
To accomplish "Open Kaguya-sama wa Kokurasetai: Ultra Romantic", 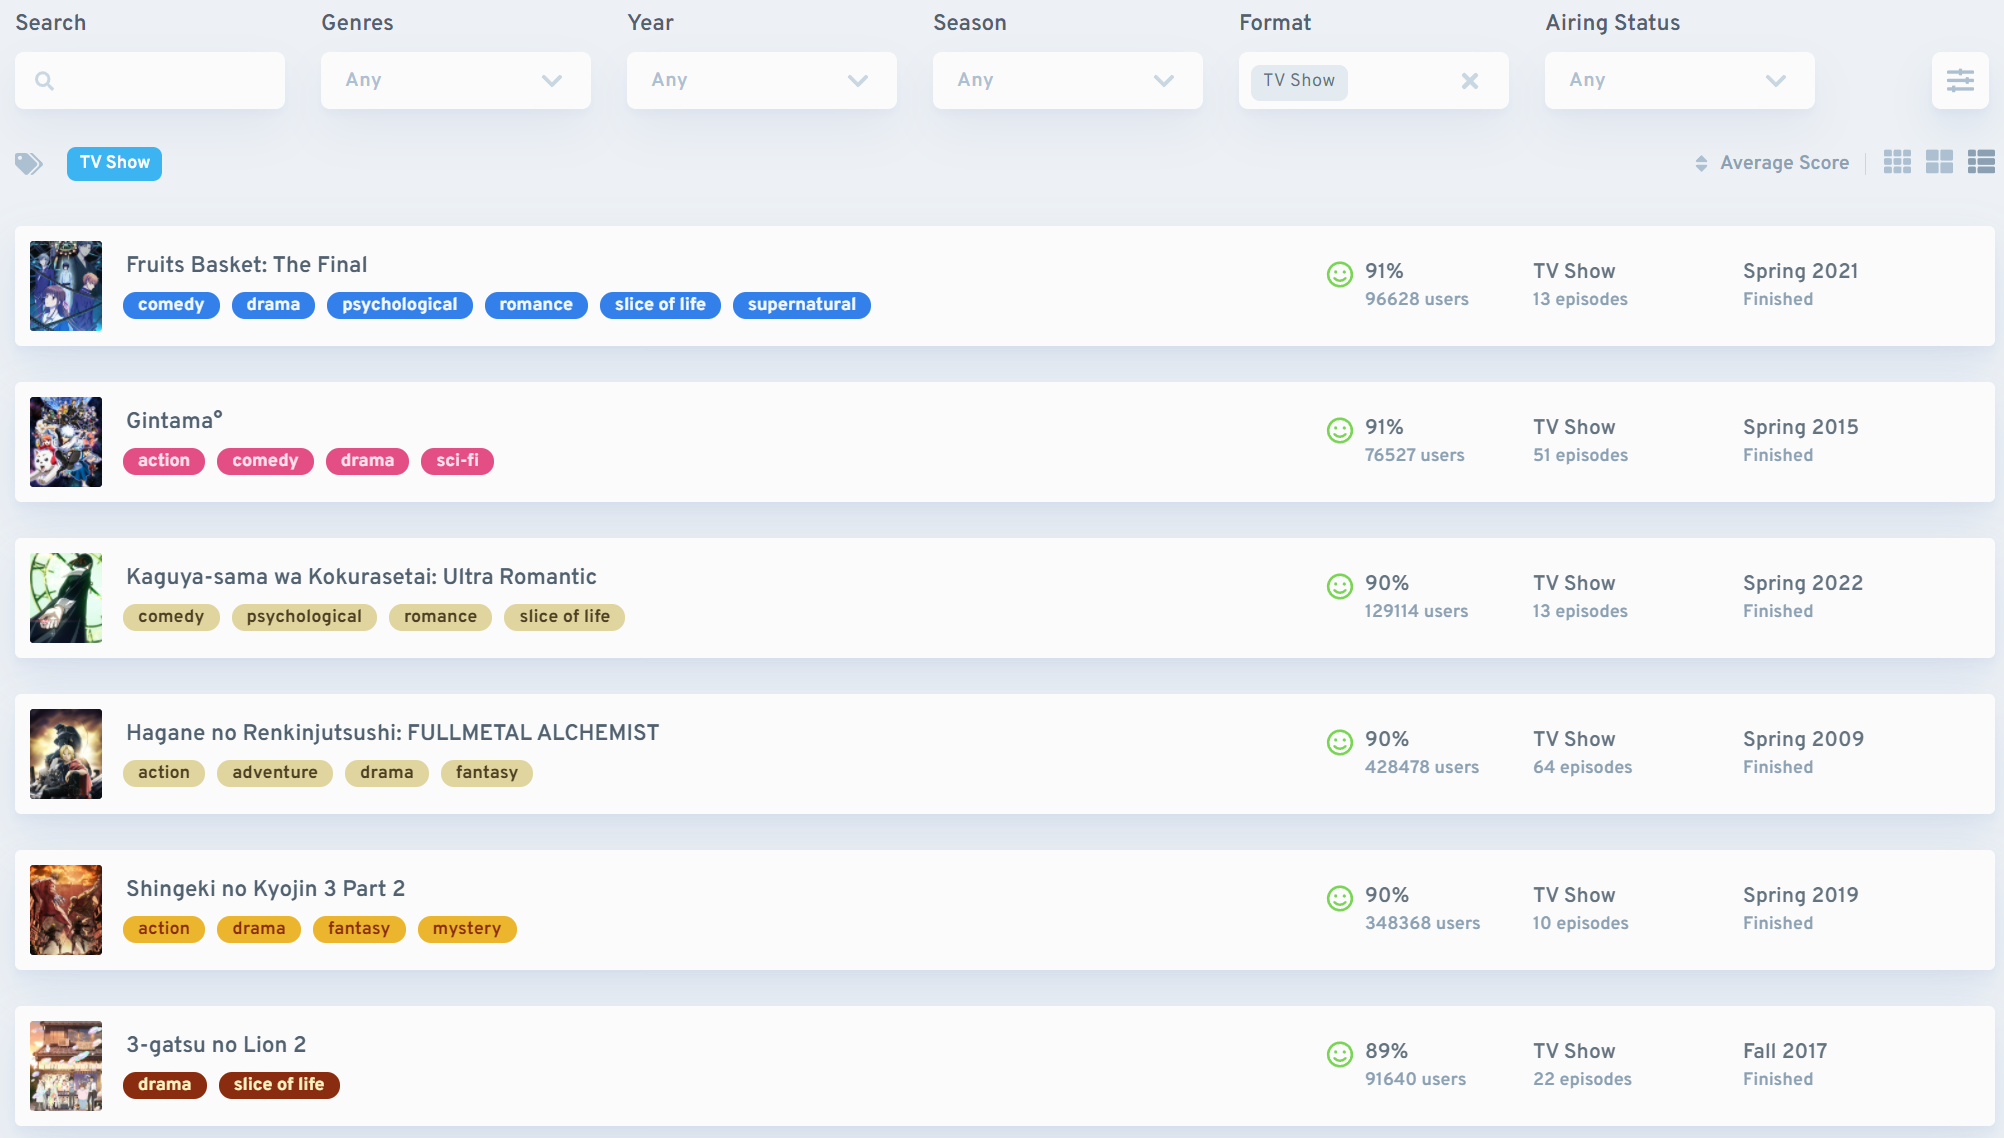I will (x=361, y=577).
